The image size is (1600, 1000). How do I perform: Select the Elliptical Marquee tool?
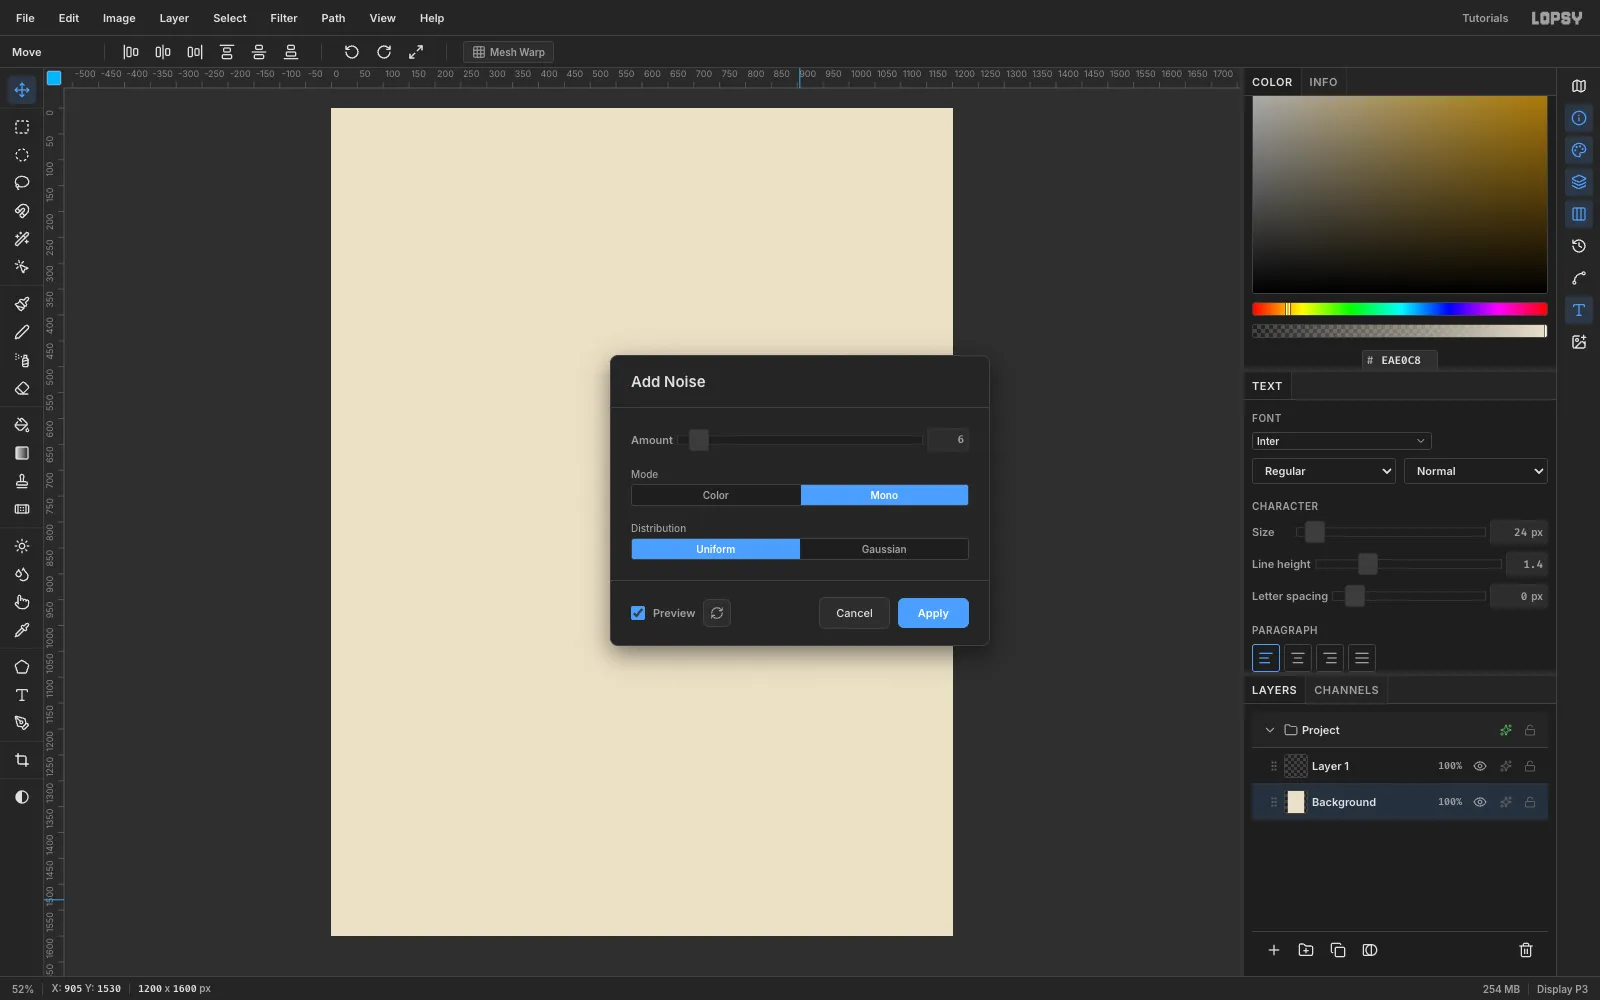(21, 155)
